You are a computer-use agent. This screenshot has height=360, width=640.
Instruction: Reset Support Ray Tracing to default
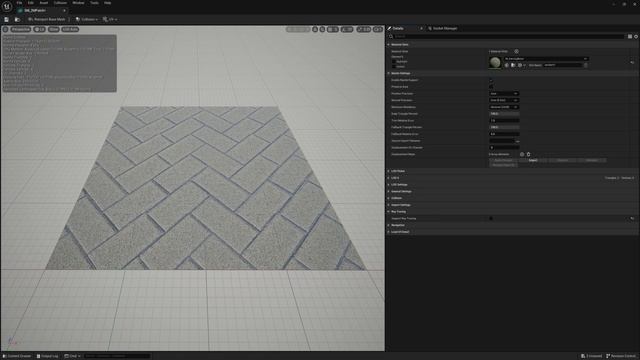[x=632, y=218]
